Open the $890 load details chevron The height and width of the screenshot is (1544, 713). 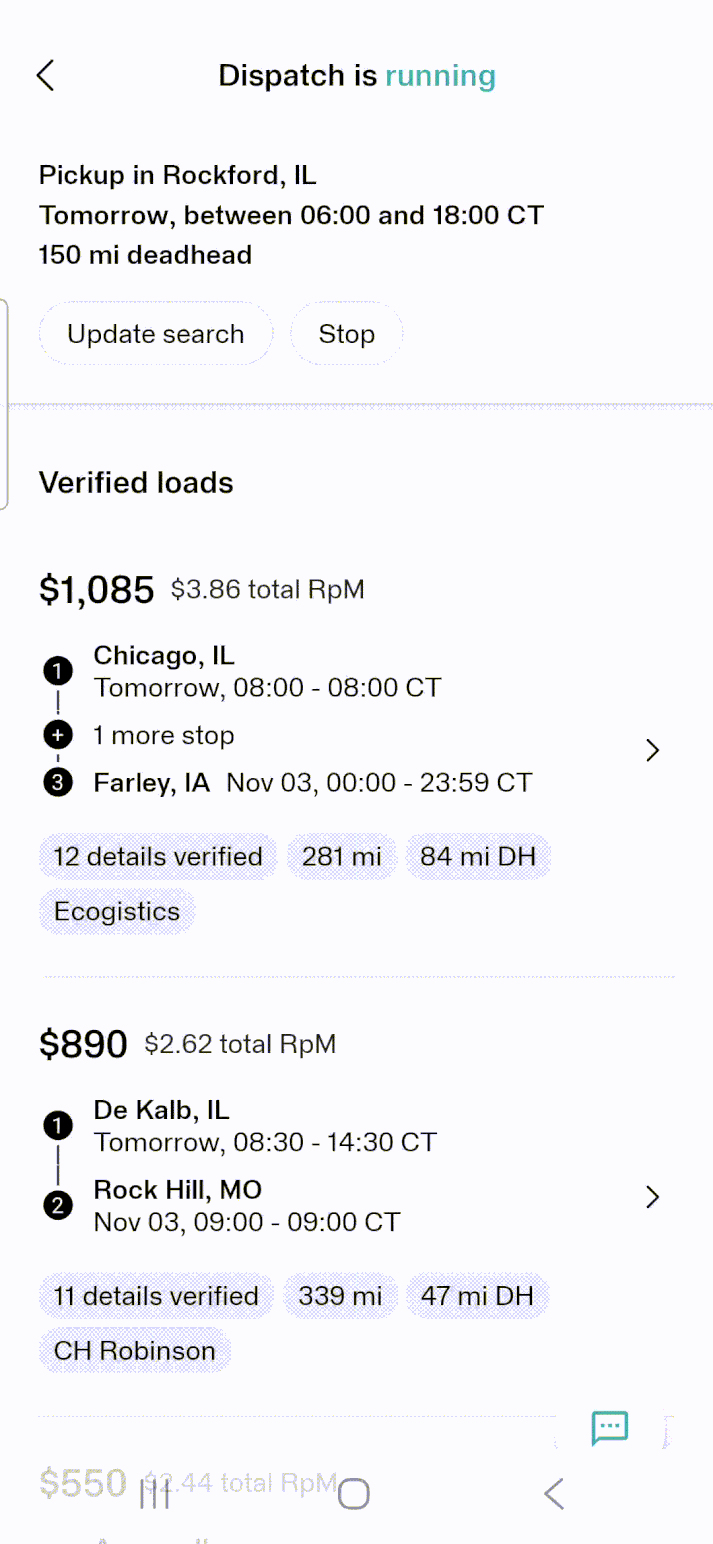[x=652, y=1196]
